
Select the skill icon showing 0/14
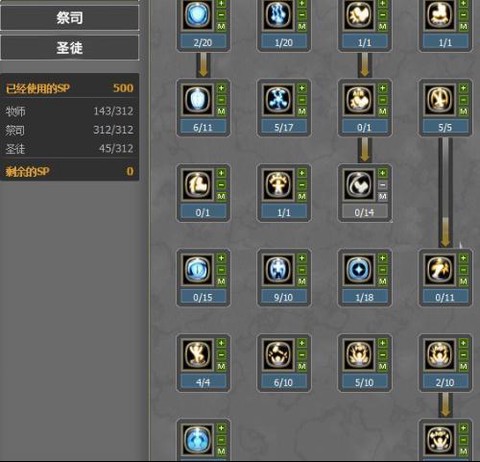pyautogui.click(x=359, y=184)
